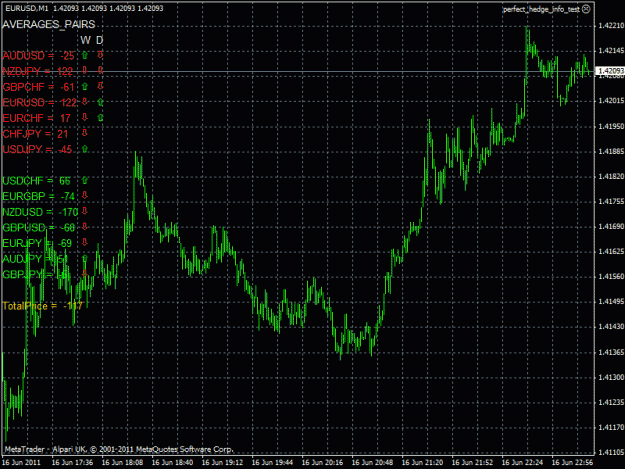Click the 16 Jun 2011 time label
The image size is (625, 469).
[22, 462]
